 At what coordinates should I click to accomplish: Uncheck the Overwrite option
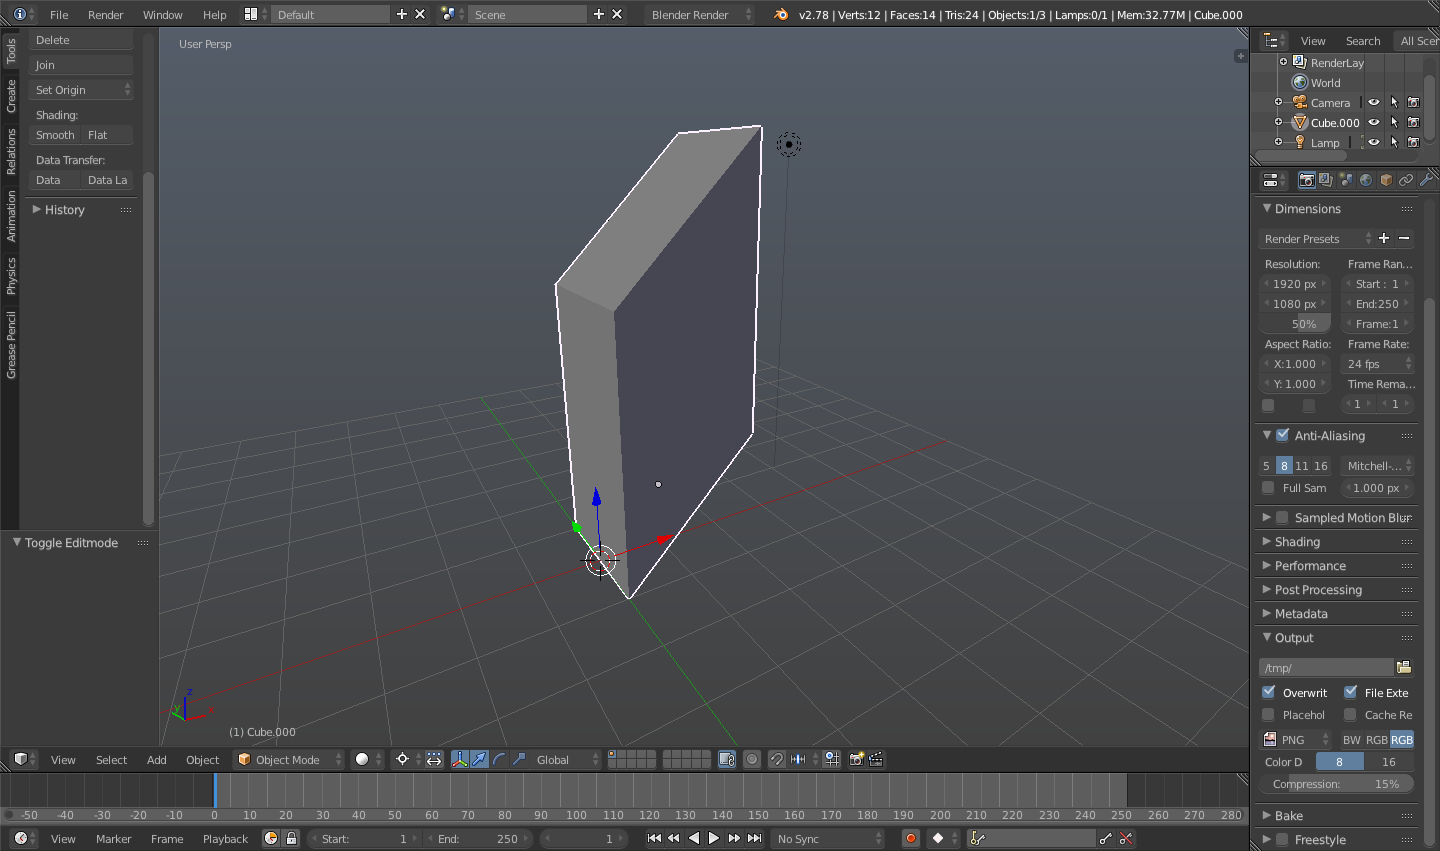point(1269,692)
